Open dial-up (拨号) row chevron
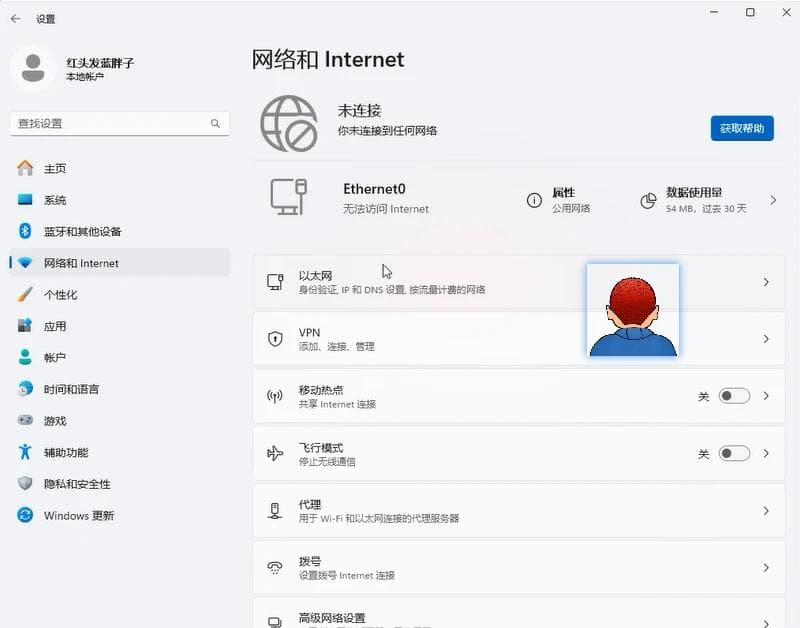Screen dimensions: 800x628 click(766, 567)
